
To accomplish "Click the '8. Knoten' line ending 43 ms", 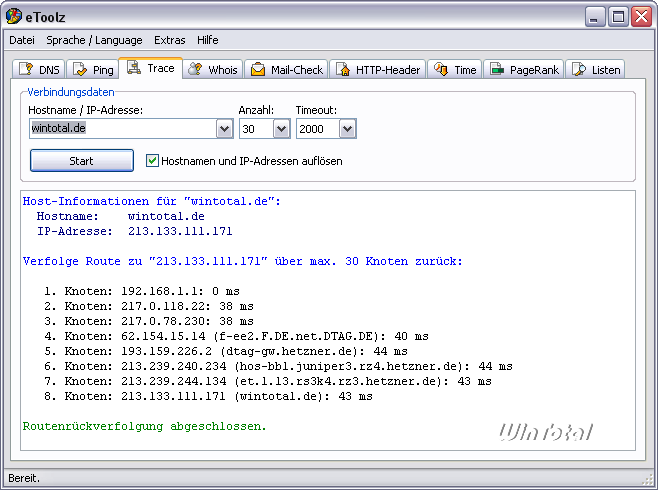I will [x=208, y=396].
